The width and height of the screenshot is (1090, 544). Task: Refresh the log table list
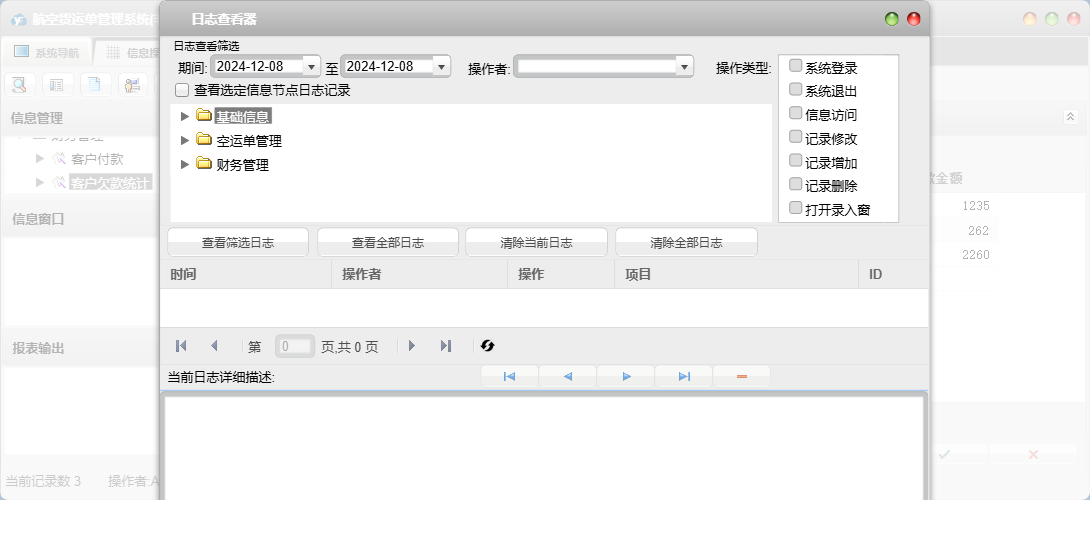pyautogui.click(x=487, y=346)
